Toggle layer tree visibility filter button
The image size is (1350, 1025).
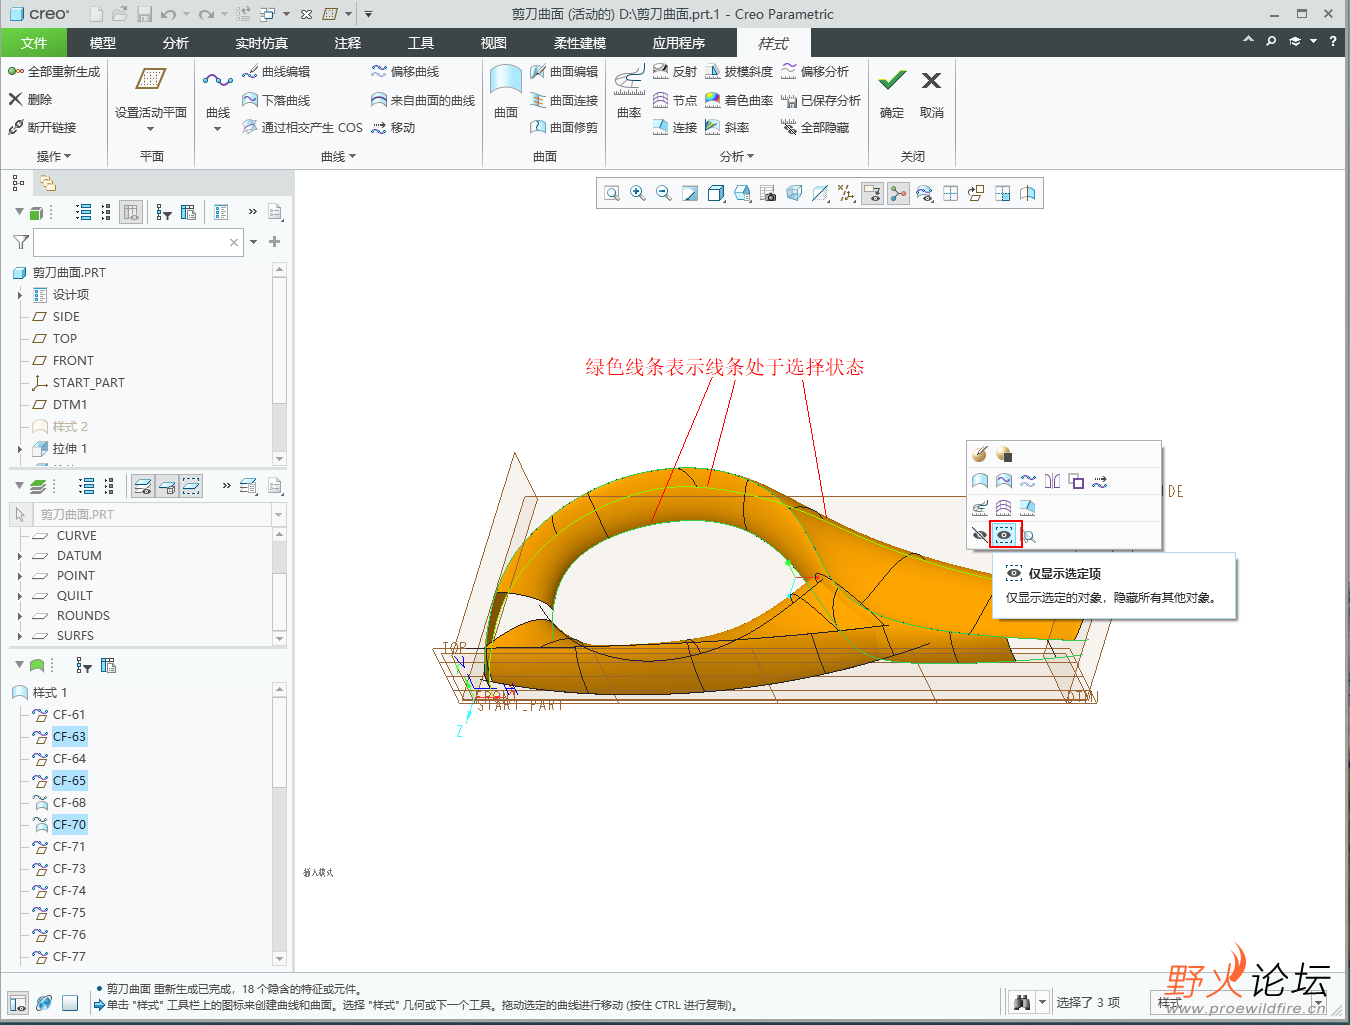click(143, 486)
